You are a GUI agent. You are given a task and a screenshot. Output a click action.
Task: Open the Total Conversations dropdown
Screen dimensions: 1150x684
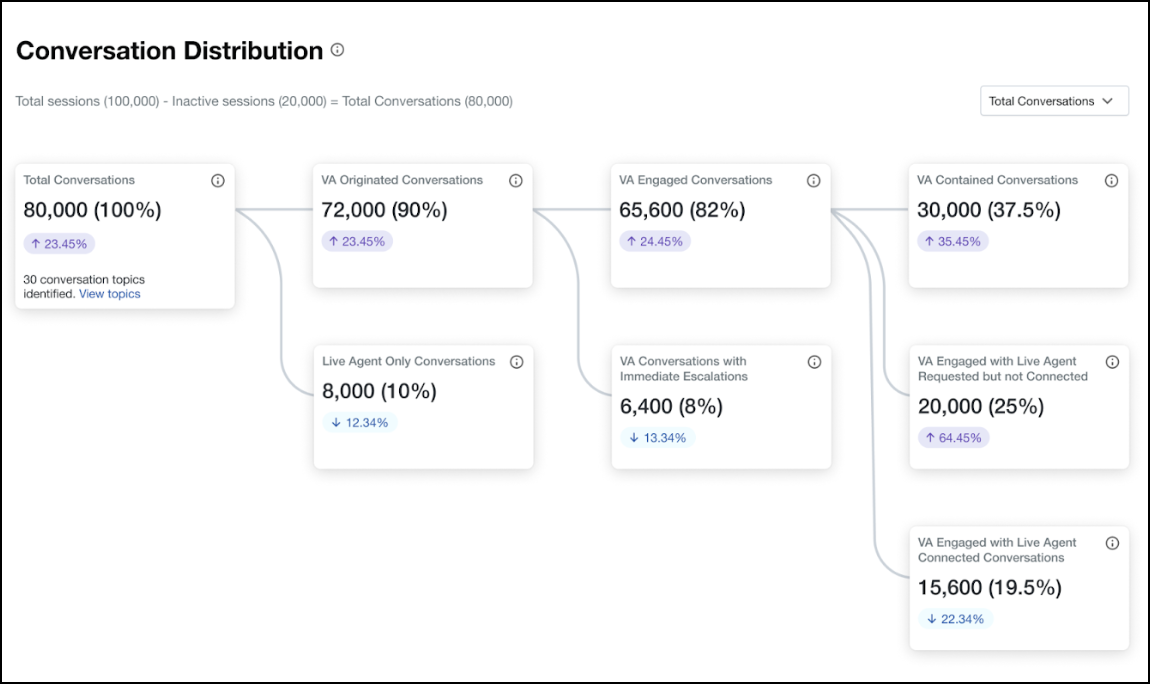click(1054, 101)
